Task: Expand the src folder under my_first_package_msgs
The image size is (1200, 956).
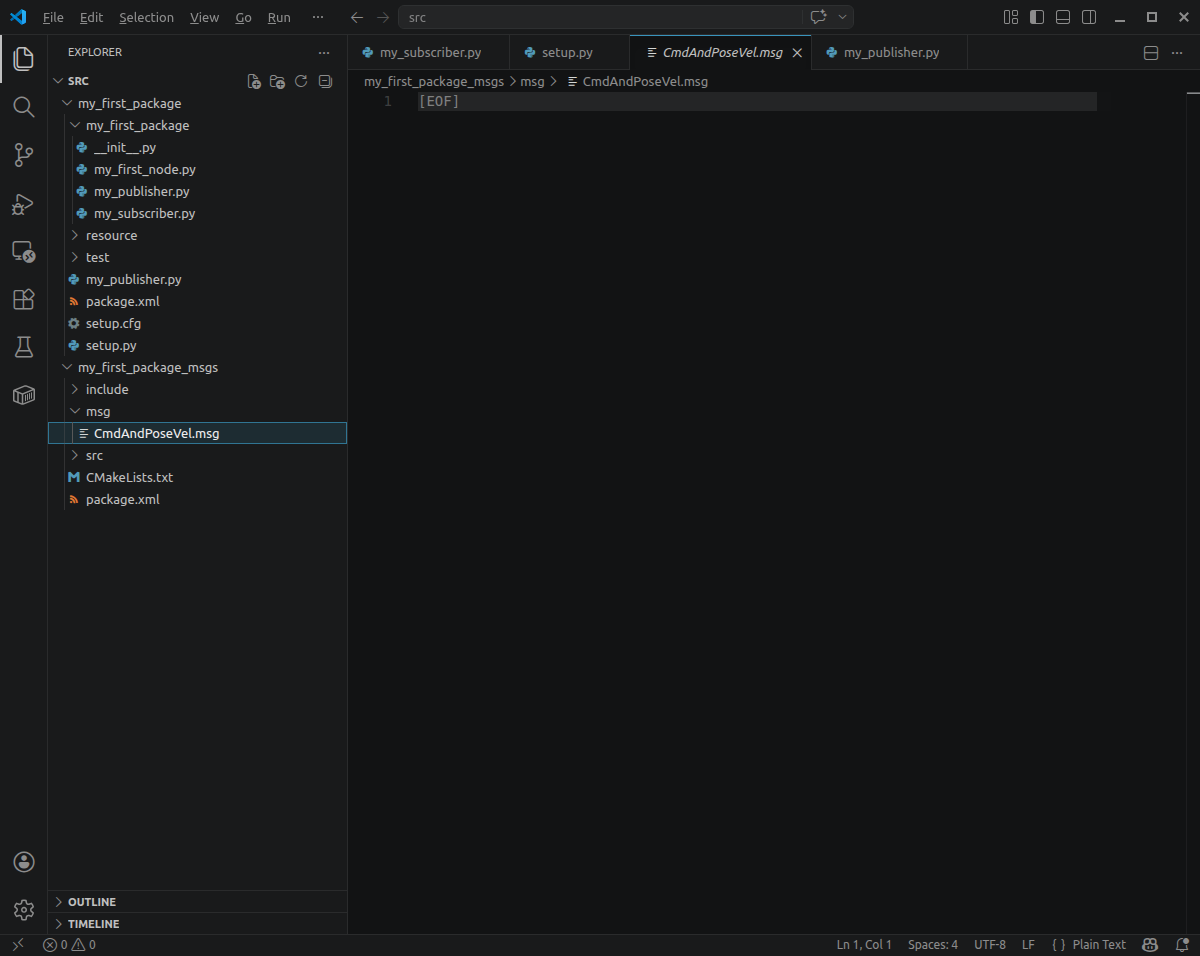Action: click(x=197, y=455)
